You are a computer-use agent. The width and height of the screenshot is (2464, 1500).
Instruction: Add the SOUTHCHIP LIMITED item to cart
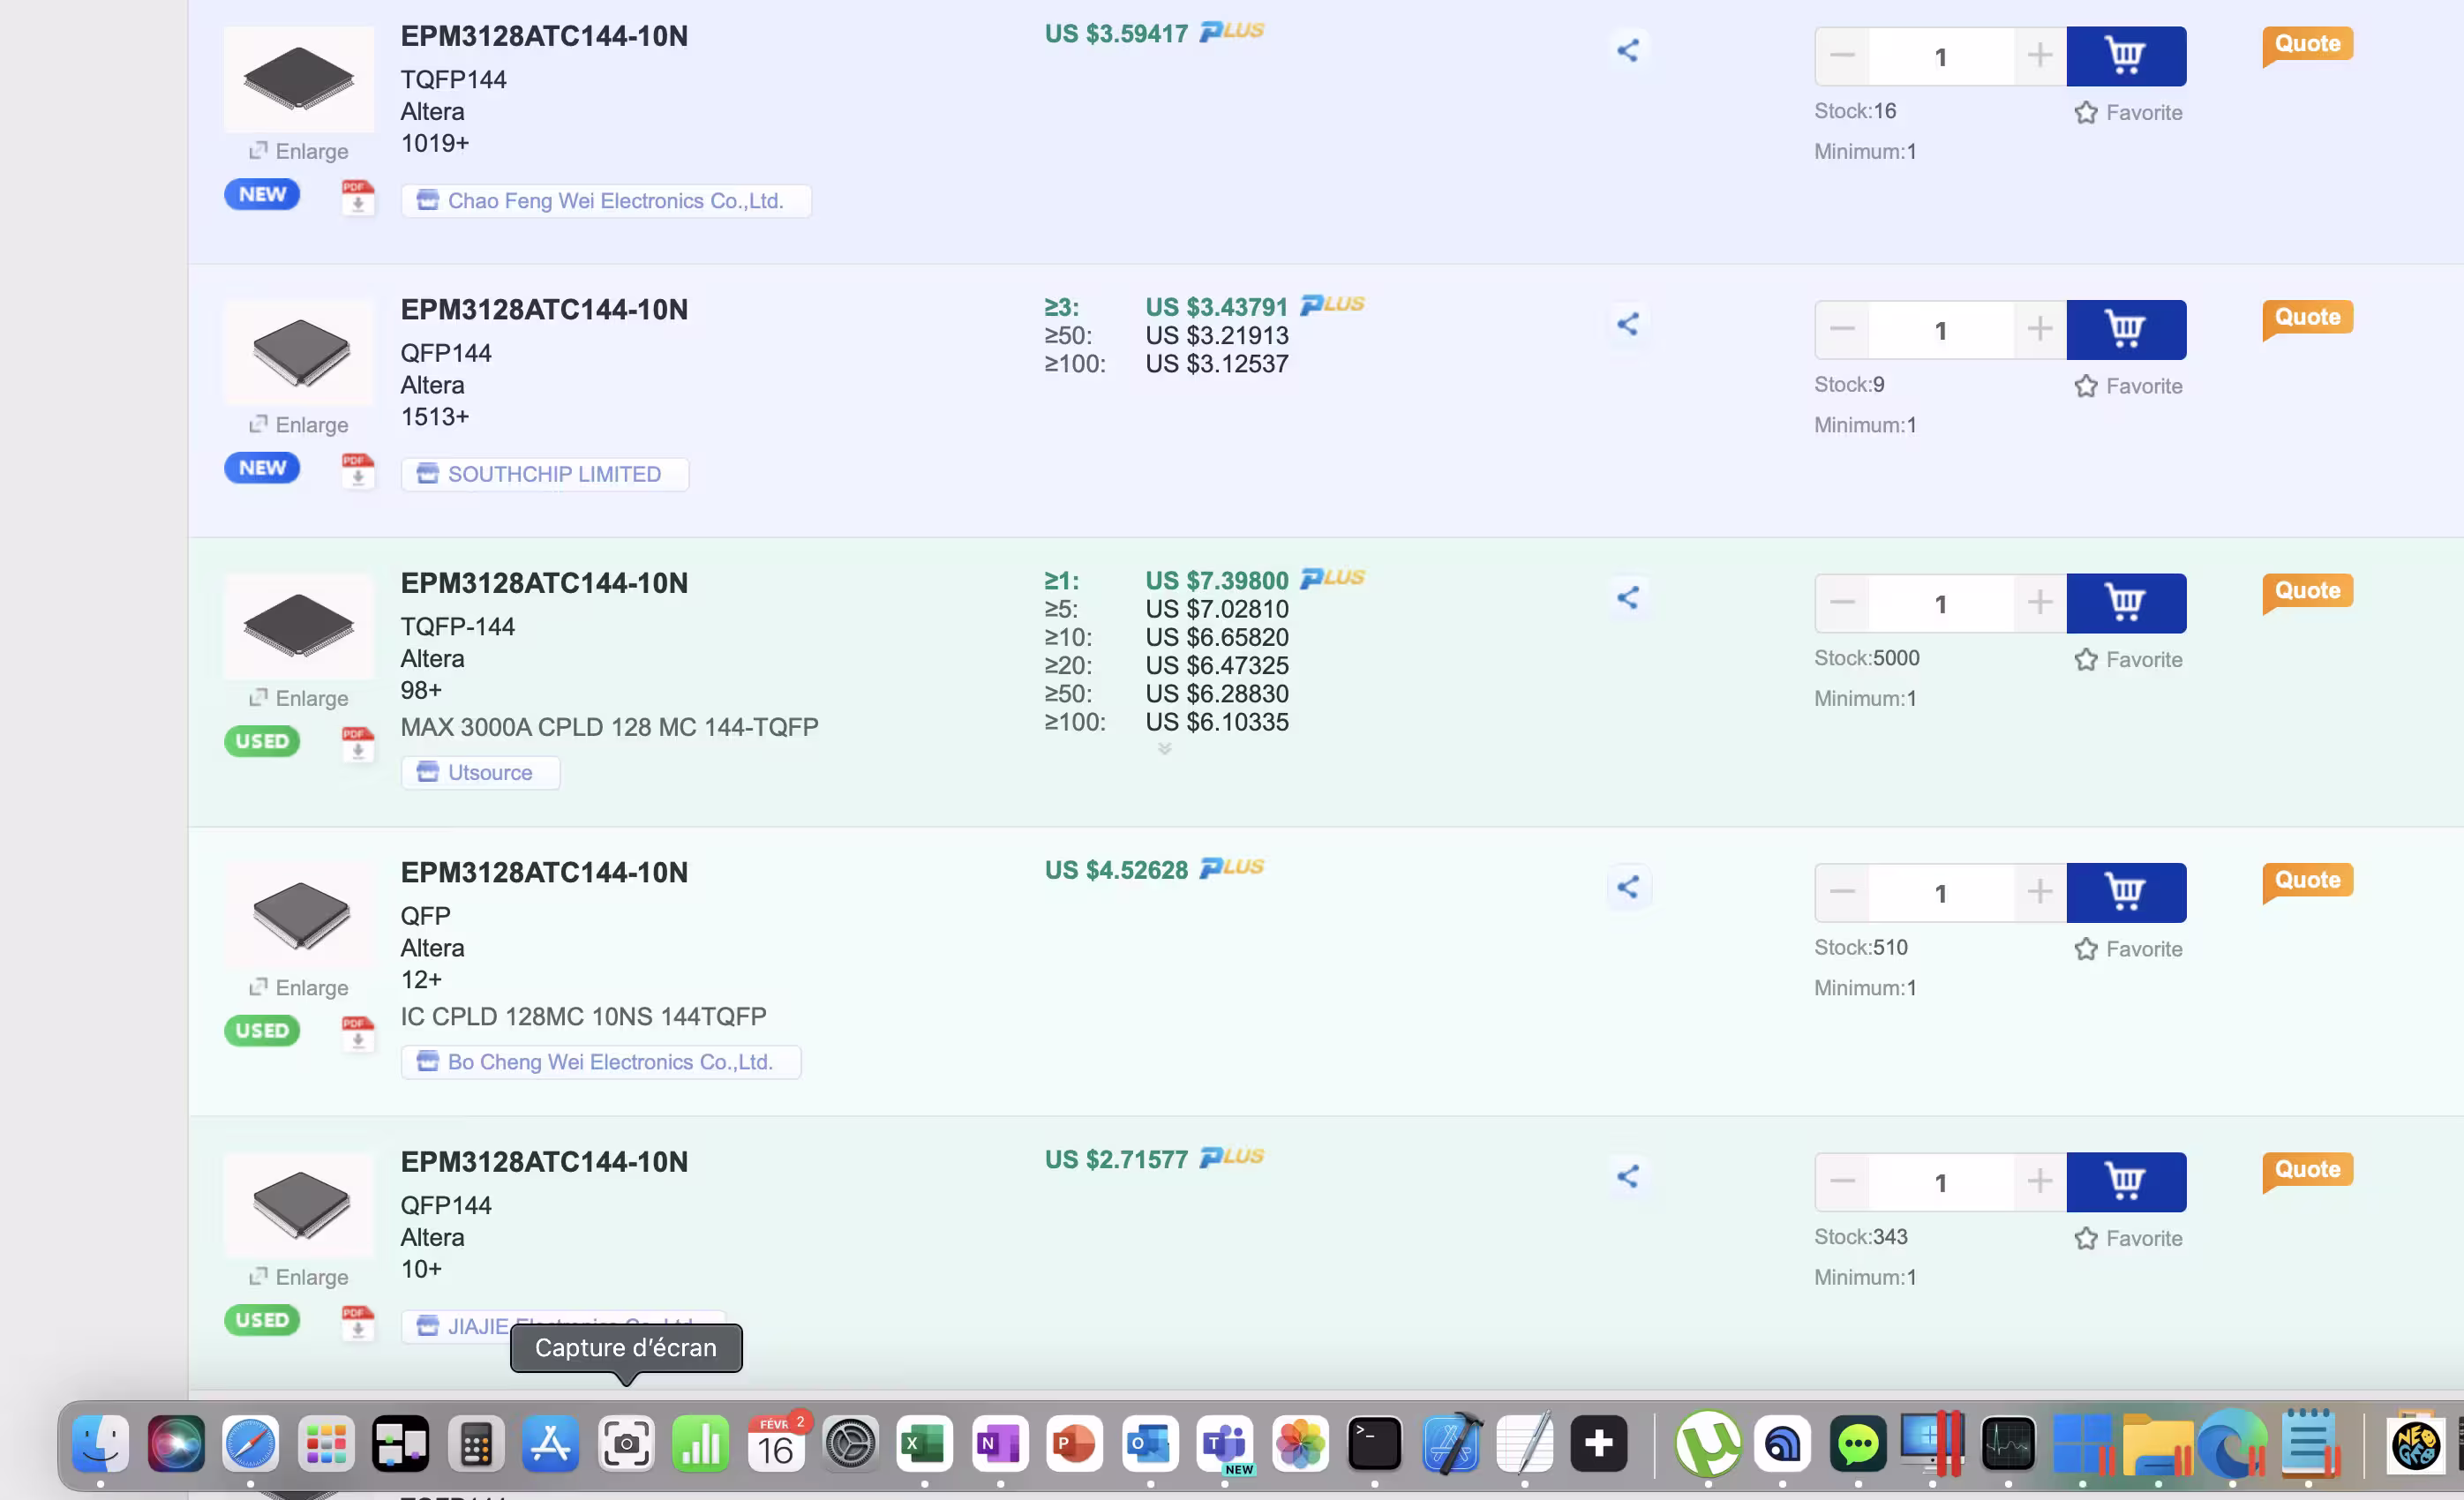[x=2126, y=330]
